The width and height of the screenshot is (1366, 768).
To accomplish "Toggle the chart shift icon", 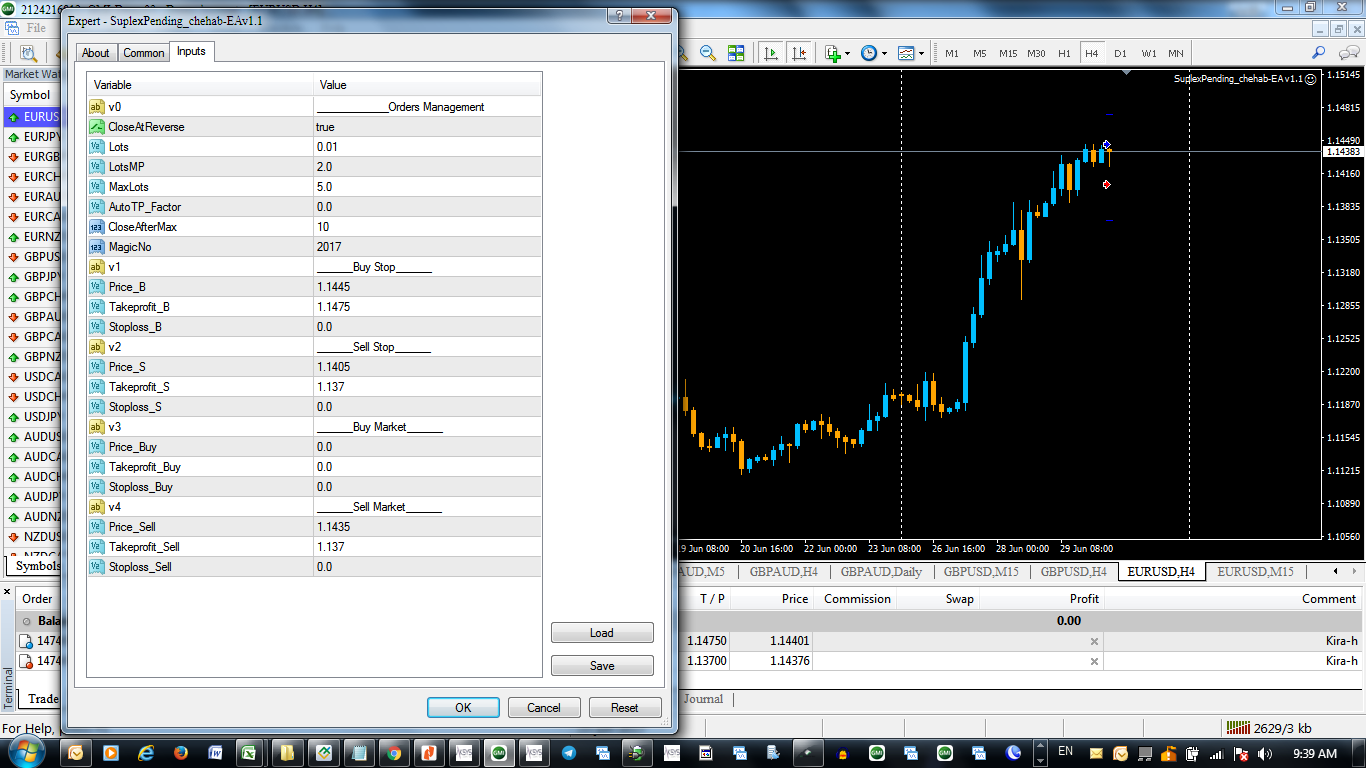I will point(798,53).
